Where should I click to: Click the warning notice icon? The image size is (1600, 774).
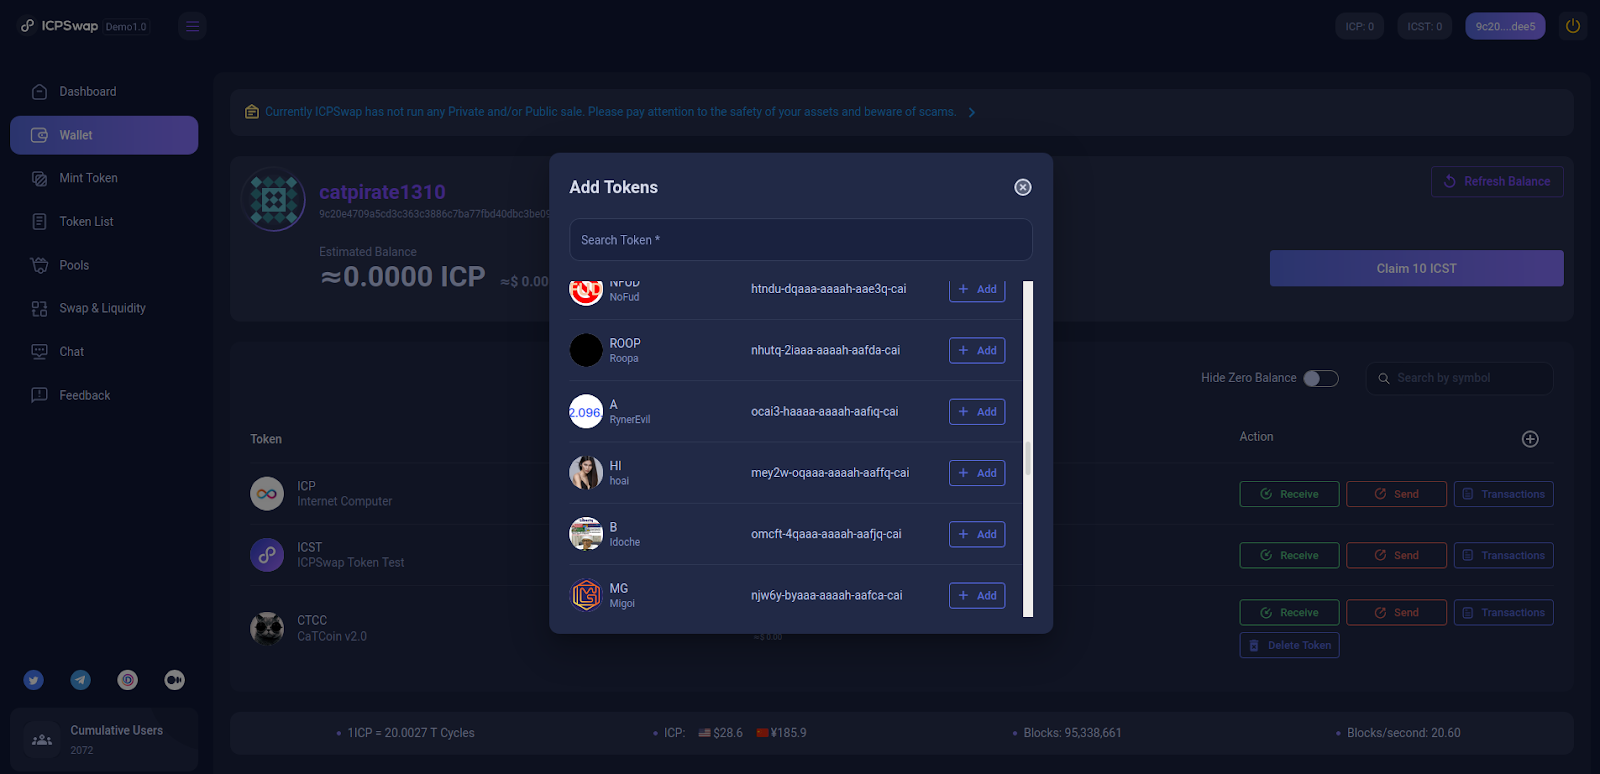[x=252, y=112]
